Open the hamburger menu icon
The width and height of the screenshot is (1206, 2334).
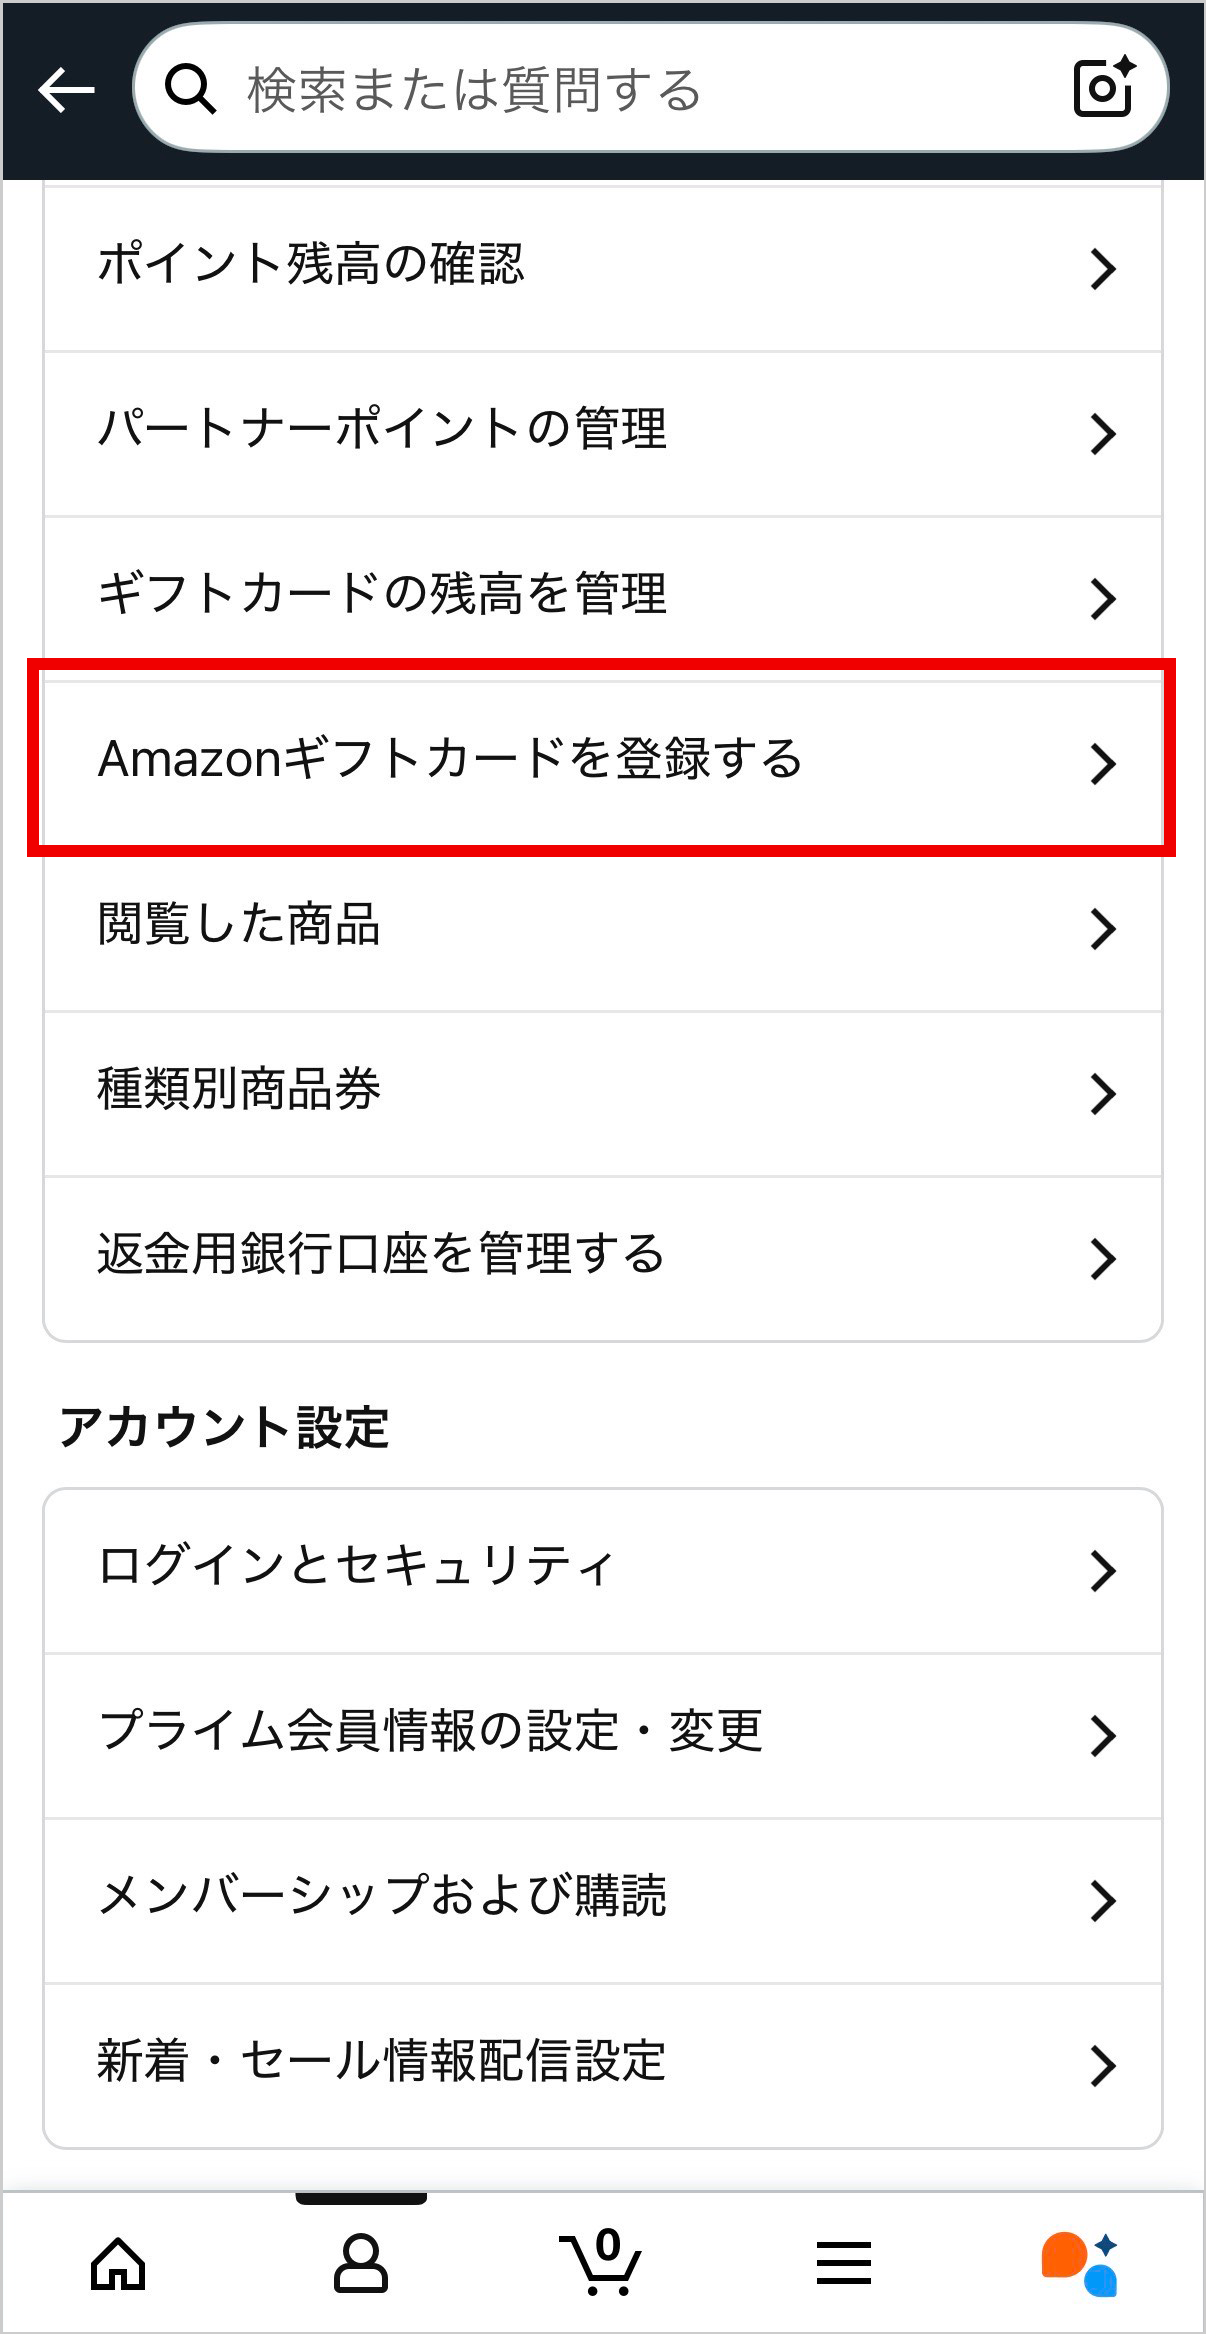coord(843,2264)
